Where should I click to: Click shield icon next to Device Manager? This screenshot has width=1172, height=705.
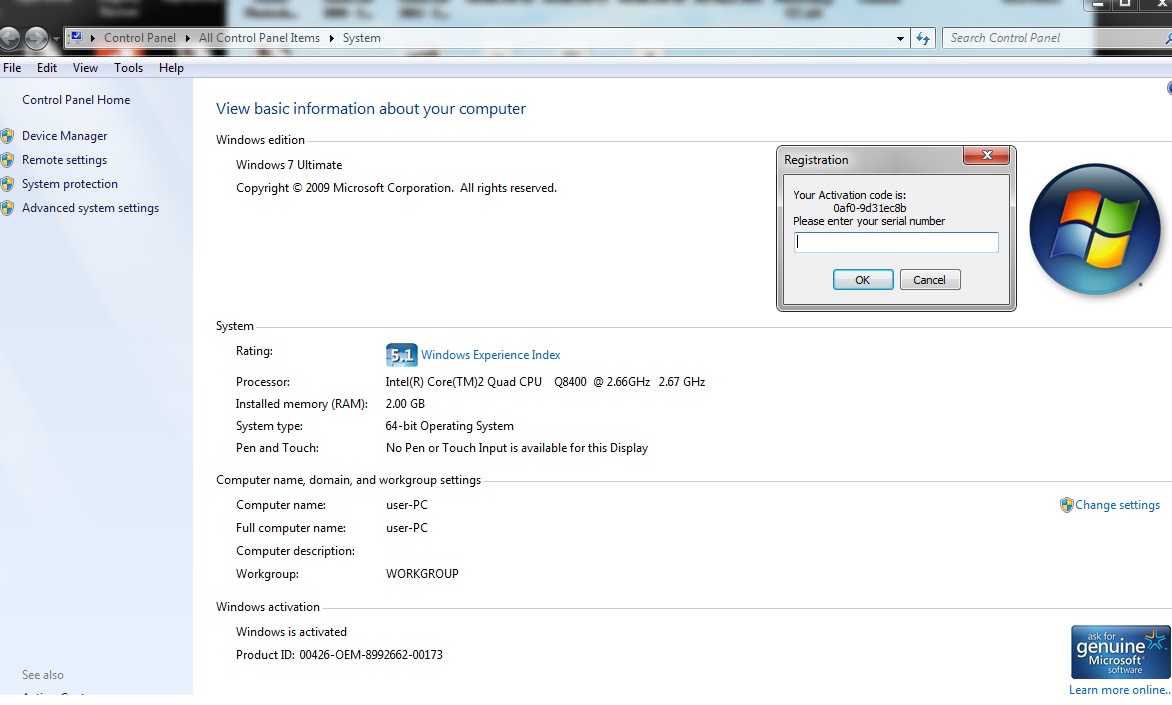coord(7,136)
